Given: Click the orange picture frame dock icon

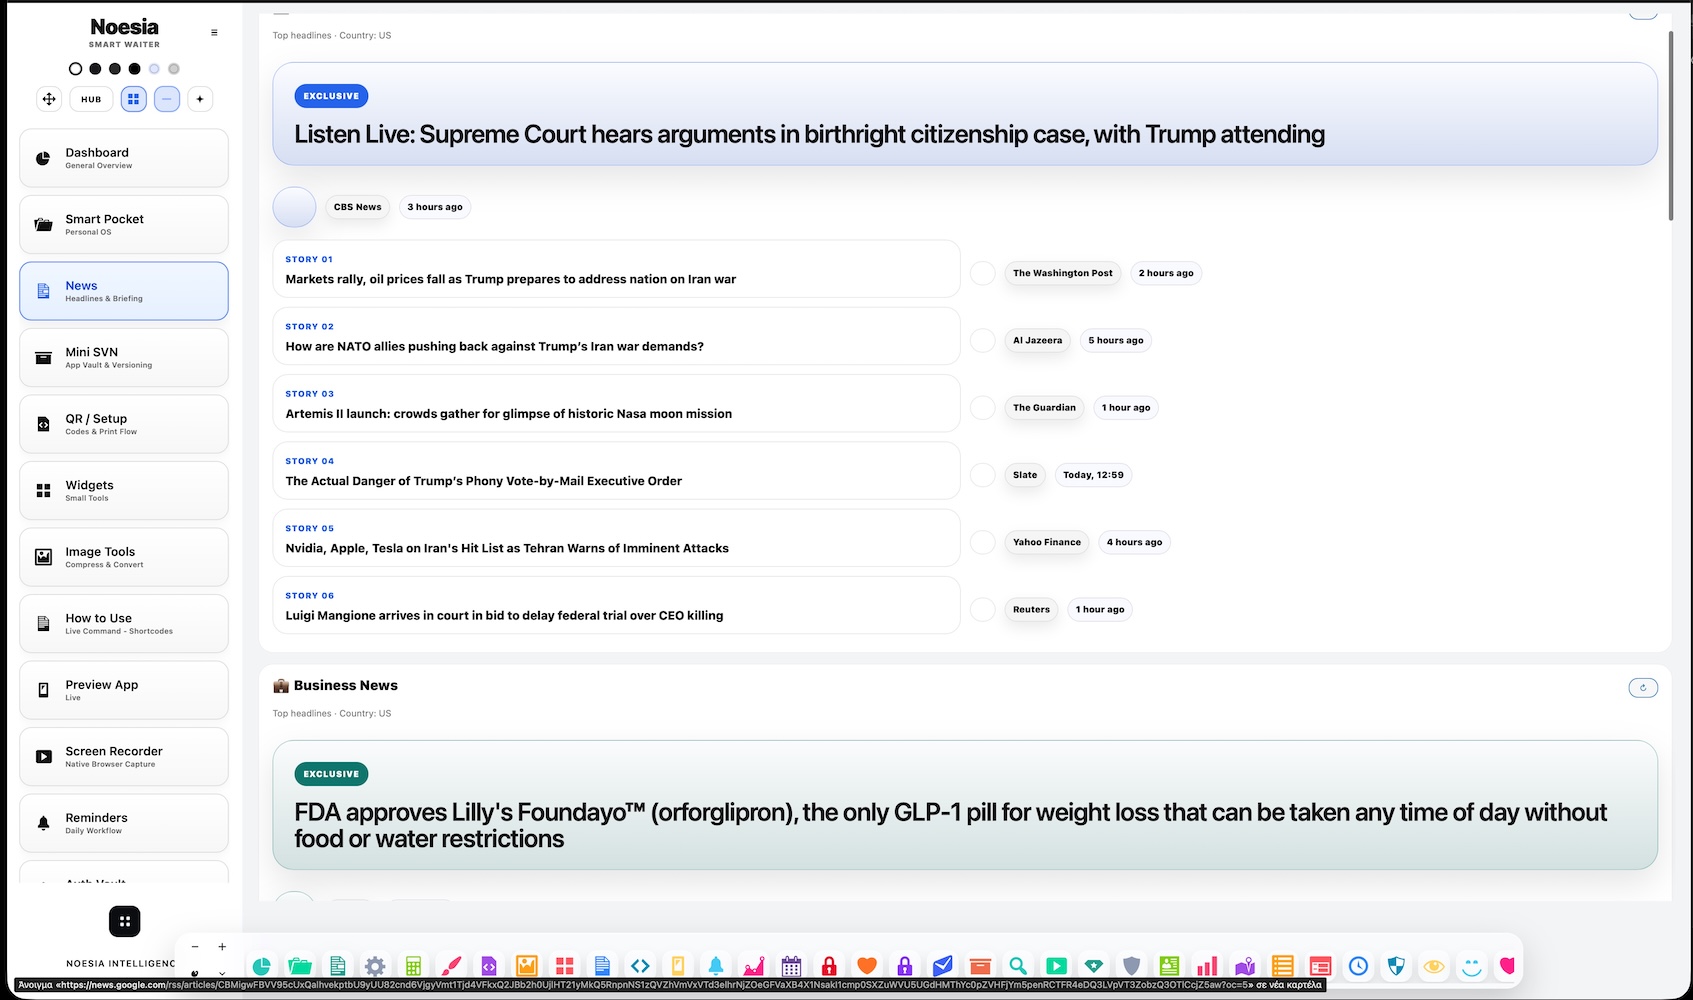Looking at the screenshot, I should (x=527, y=966).
